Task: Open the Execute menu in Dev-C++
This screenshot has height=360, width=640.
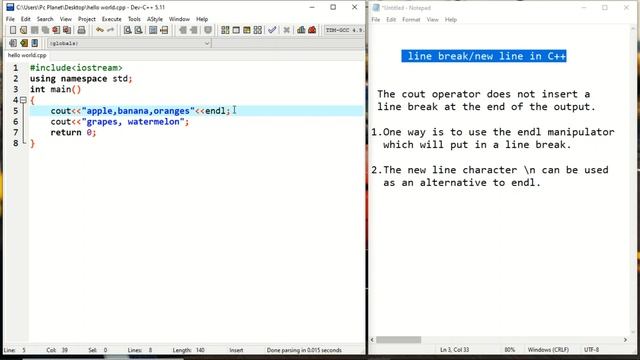Action: (111, 19)
